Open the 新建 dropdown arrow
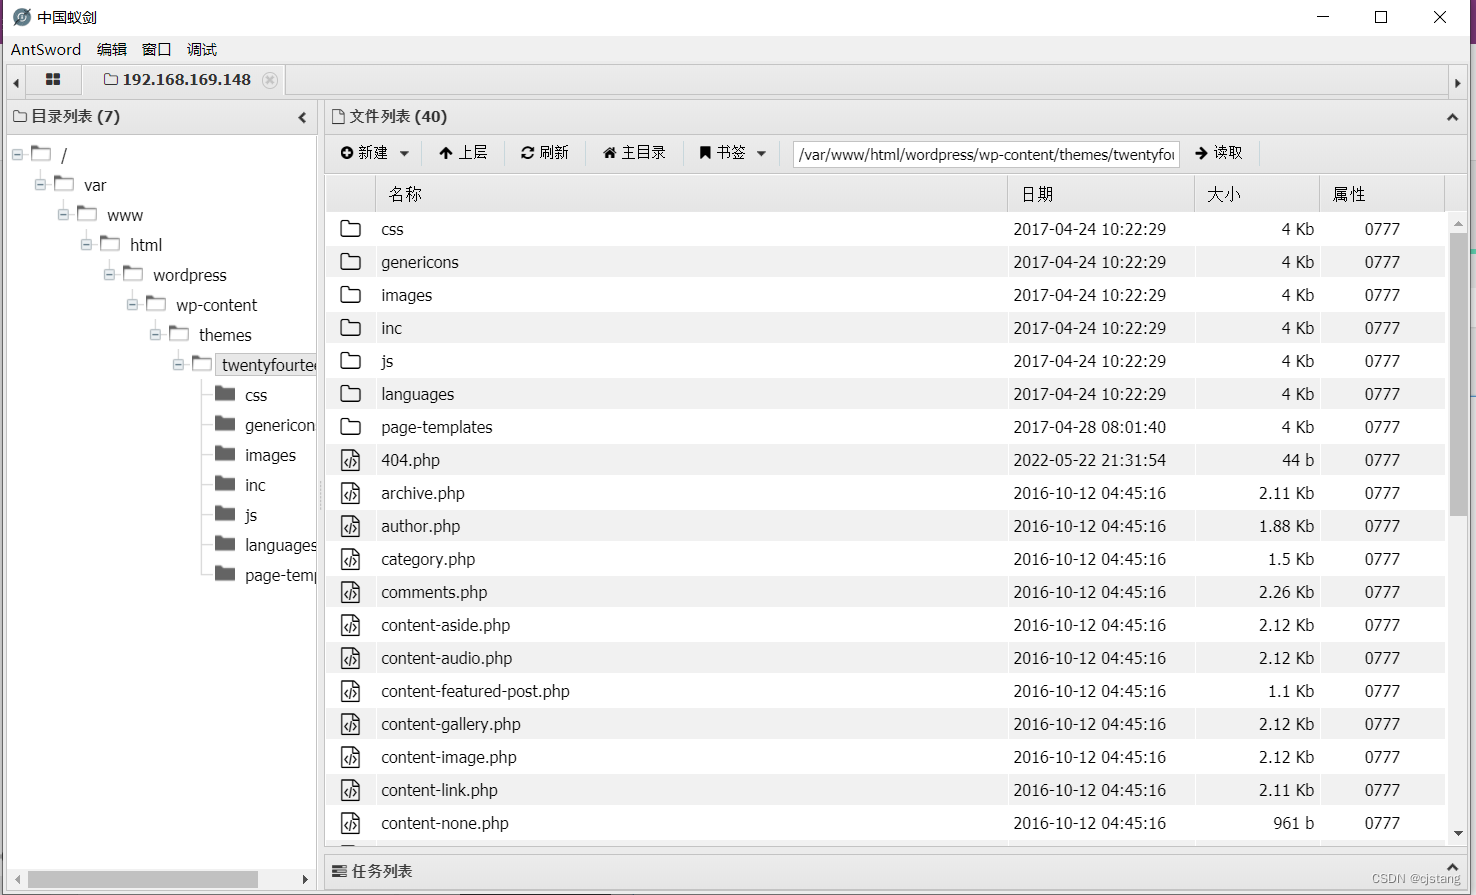Image resolution: width=1476 pixels, height=895 pixels. tap(404, 153)
